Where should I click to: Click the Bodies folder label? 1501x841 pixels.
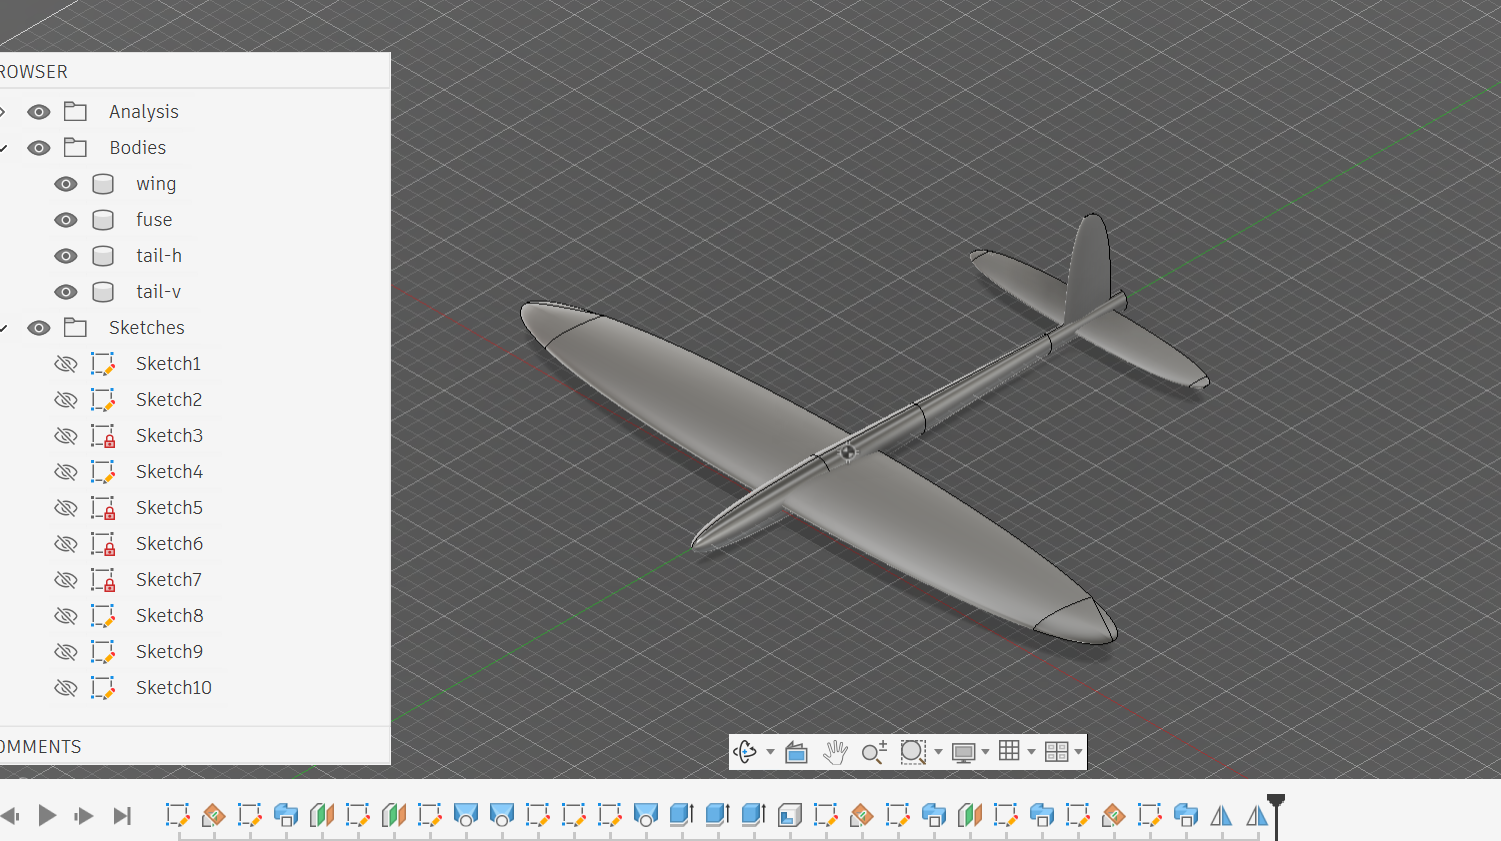pyautogui.click(x=138, y=148)
